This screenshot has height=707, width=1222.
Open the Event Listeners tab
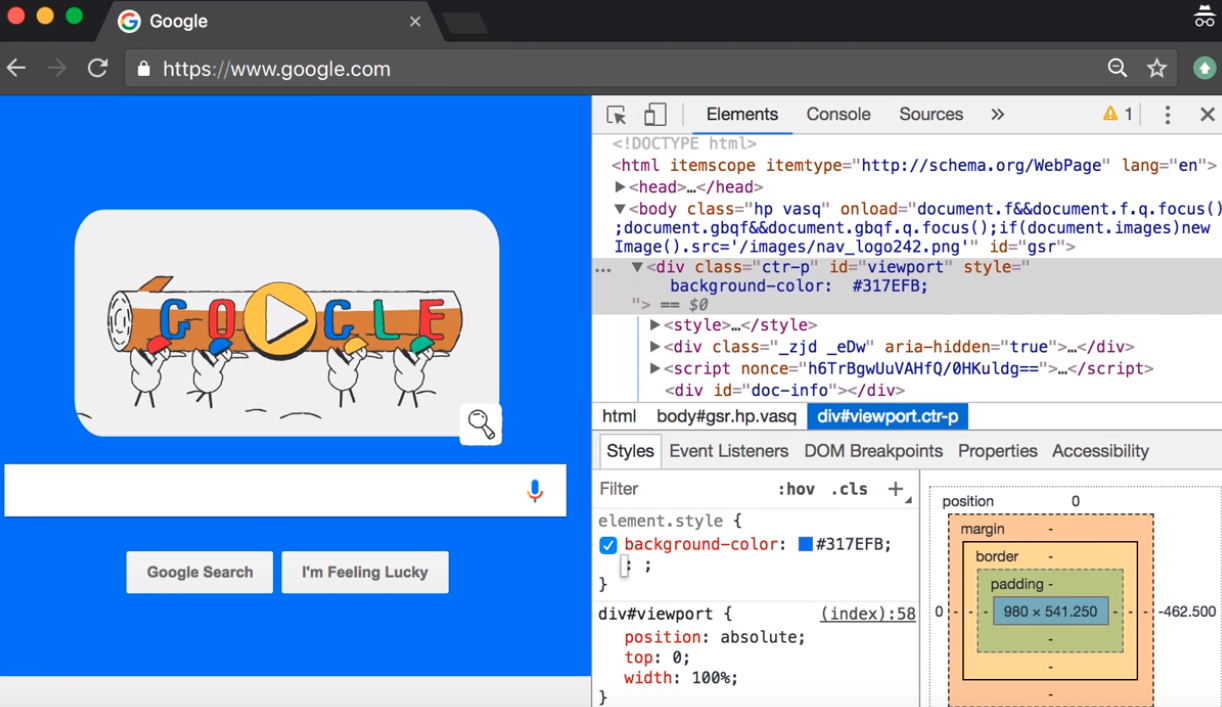coord(729,451)
